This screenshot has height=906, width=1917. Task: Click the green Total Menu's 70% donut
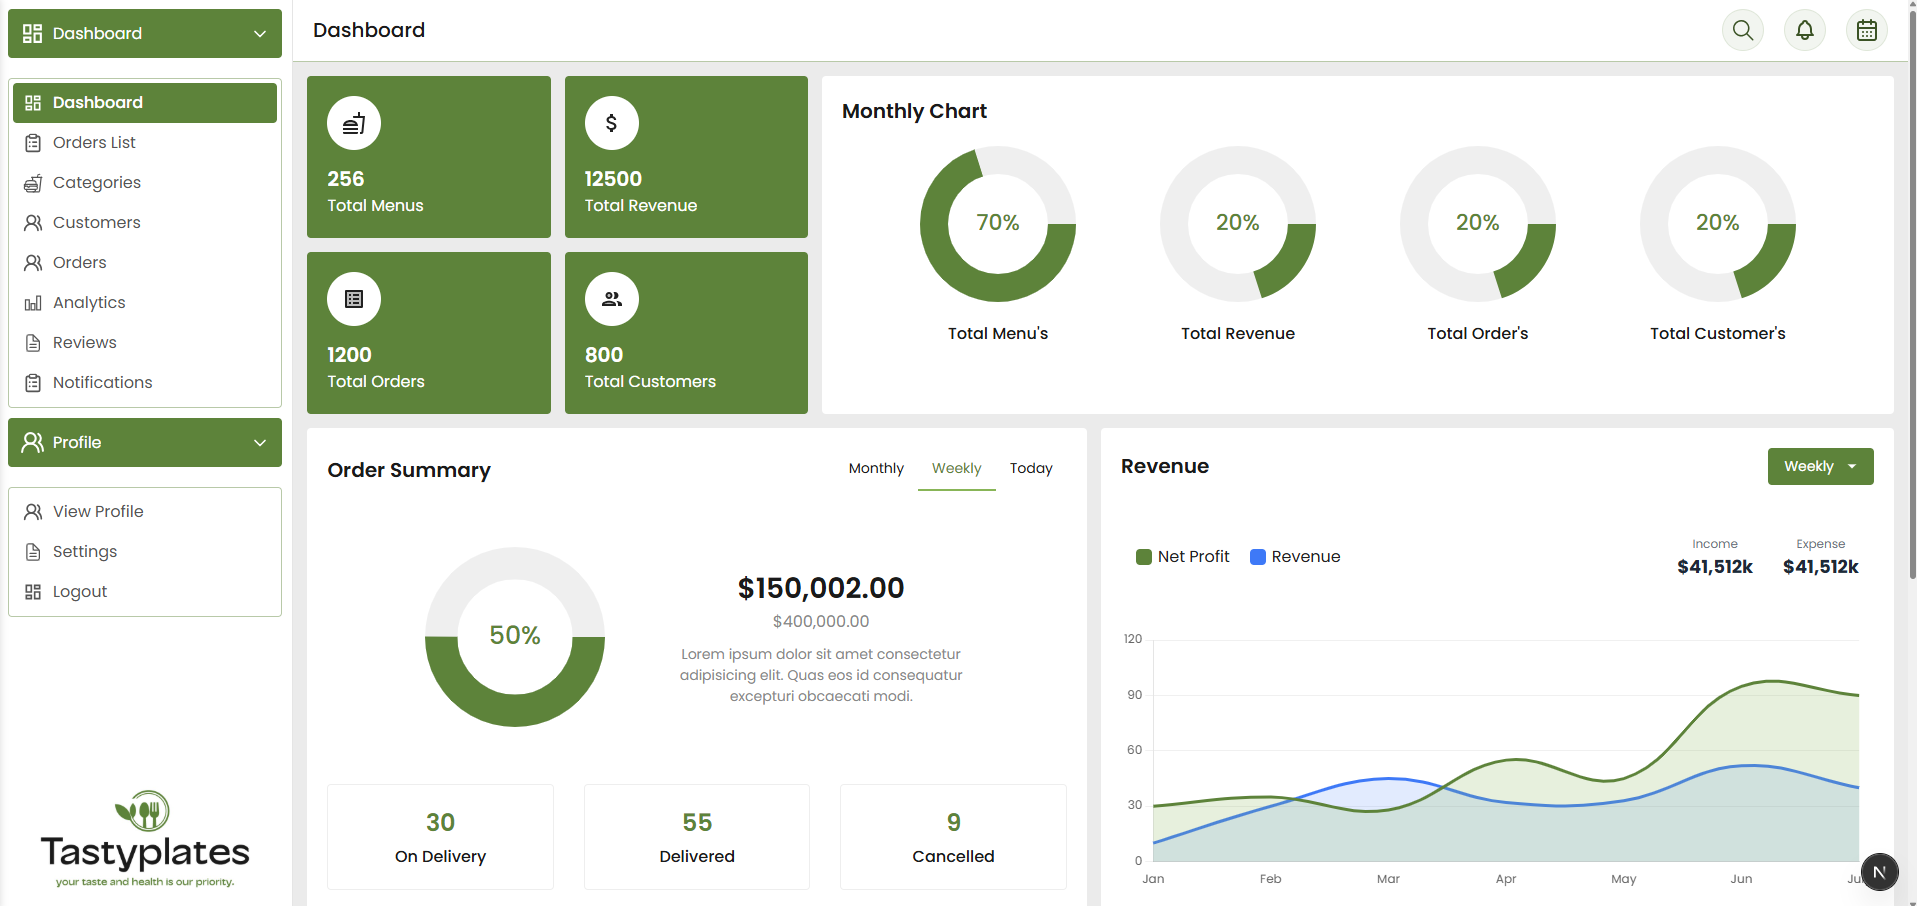coord(997,224)
